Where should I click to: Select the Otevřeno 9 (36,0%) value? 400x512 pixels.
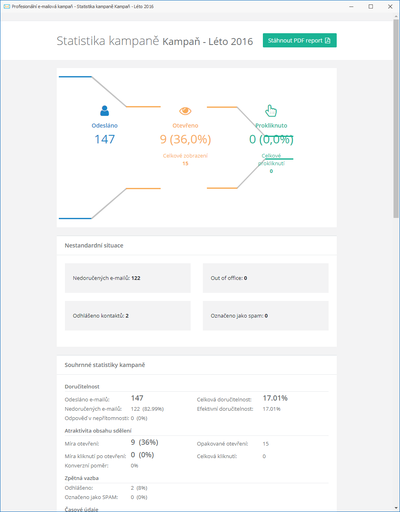[185, 139]
